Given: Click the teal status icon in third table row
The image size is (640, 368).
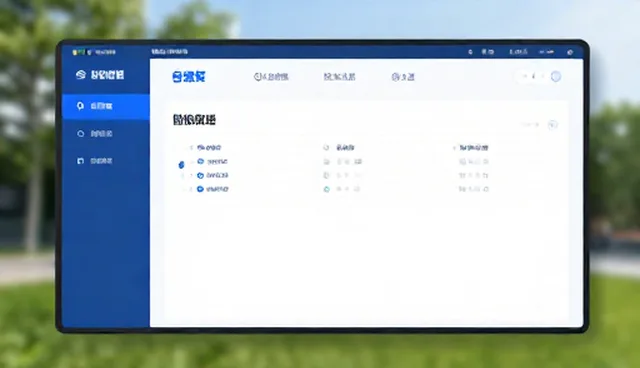Looking at the screenshot, I should pos(327,189).
